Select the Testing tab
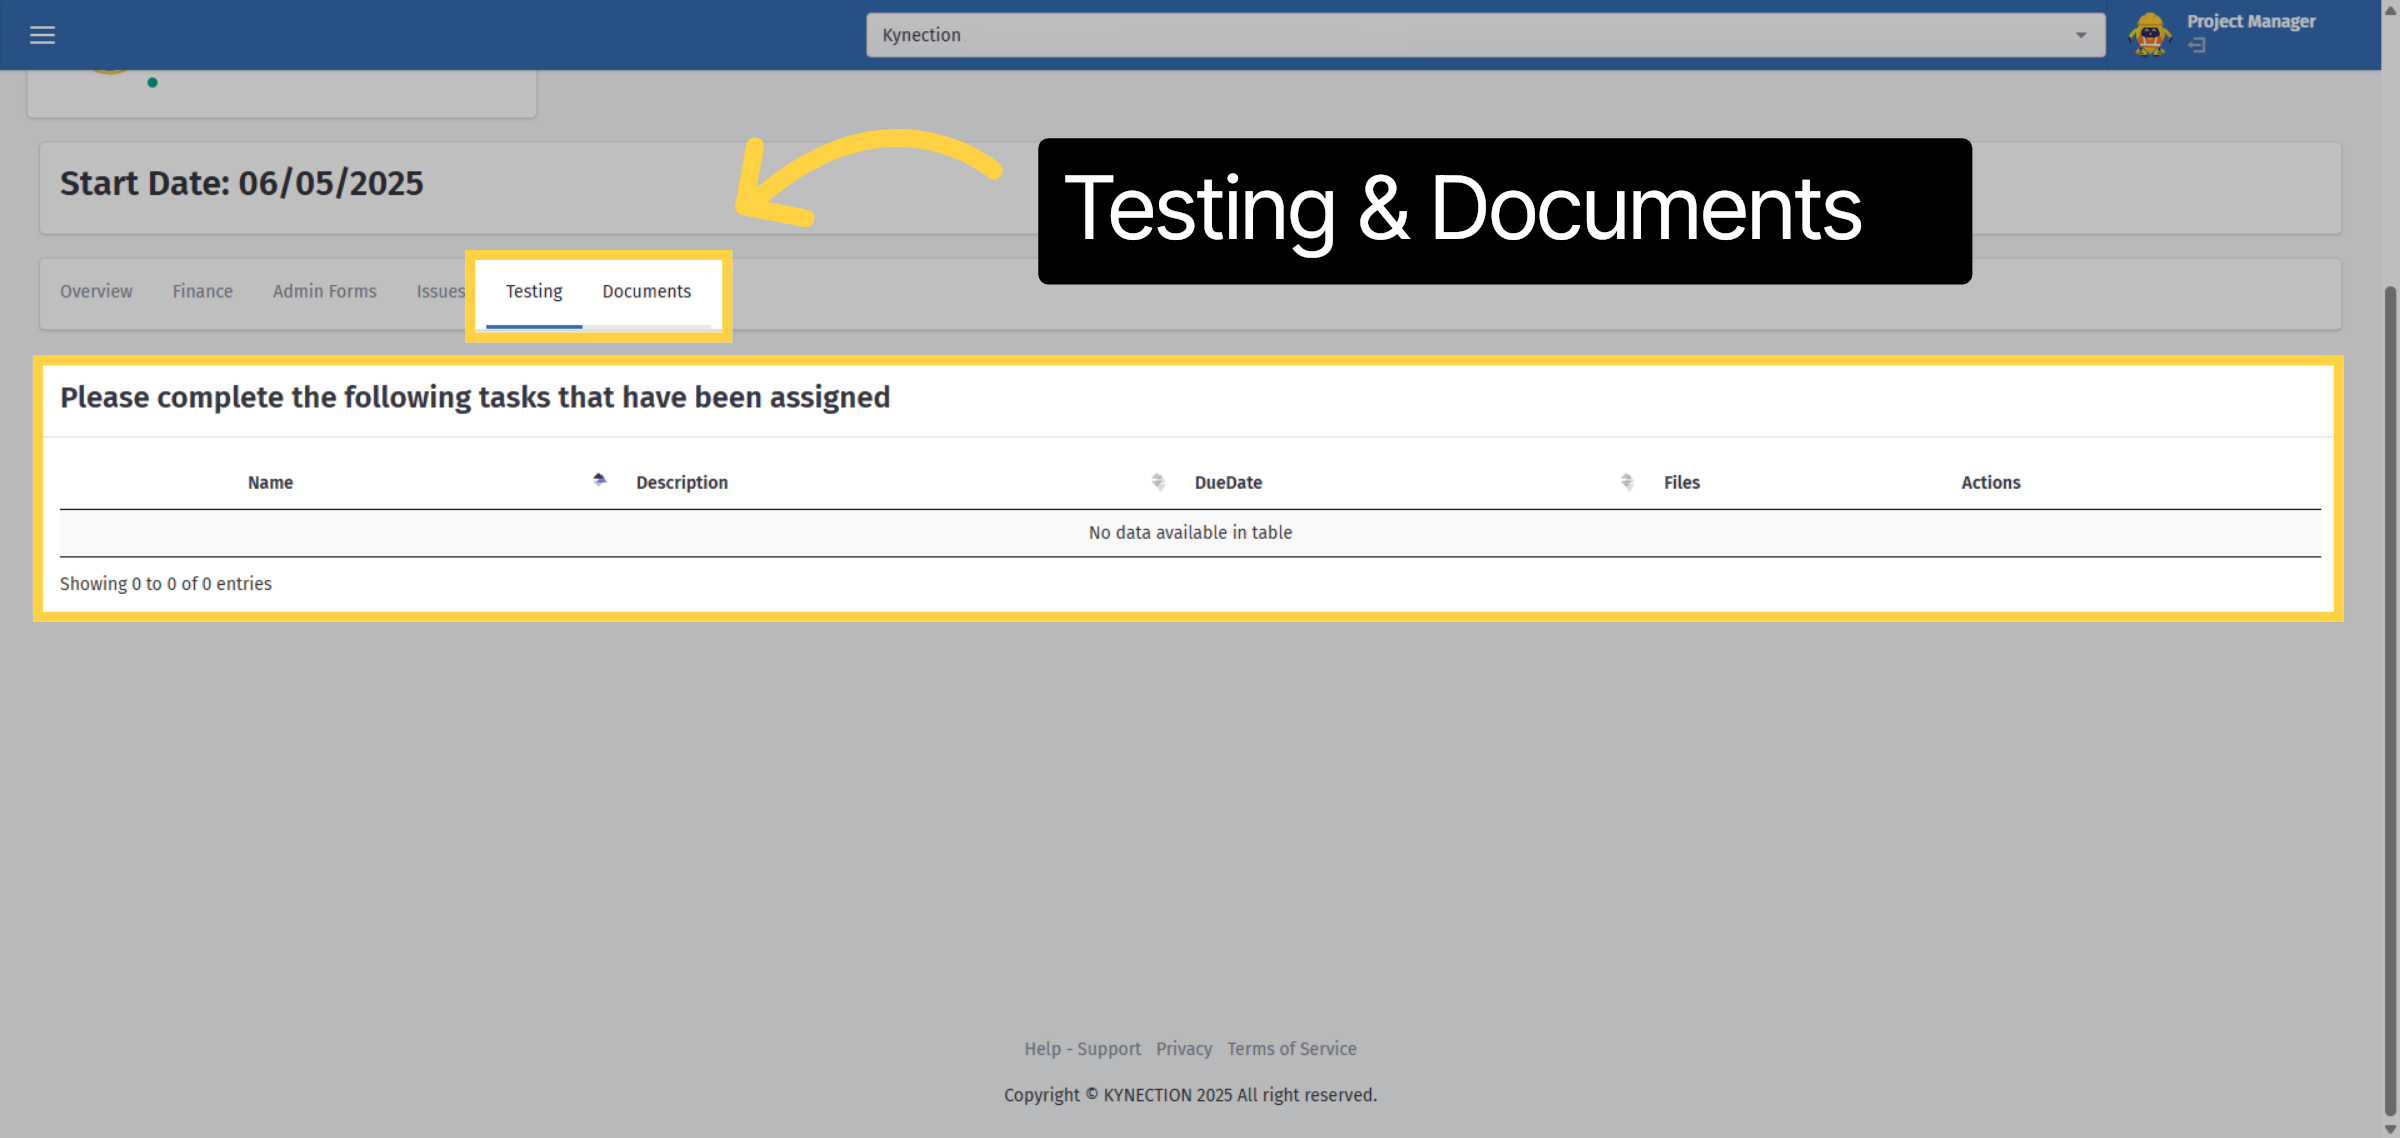The width and height of the screenshot is (2400, 1138). tap(534, 291)
